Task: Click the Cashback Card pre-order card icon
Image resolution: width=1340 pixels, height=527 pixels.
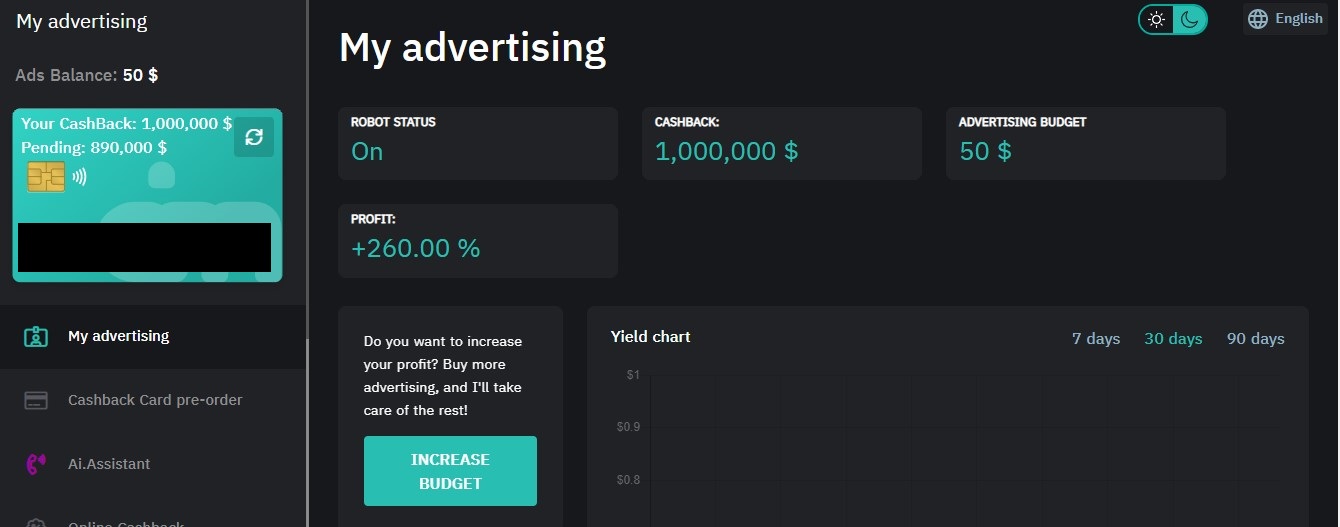Action: coord(36,400)
